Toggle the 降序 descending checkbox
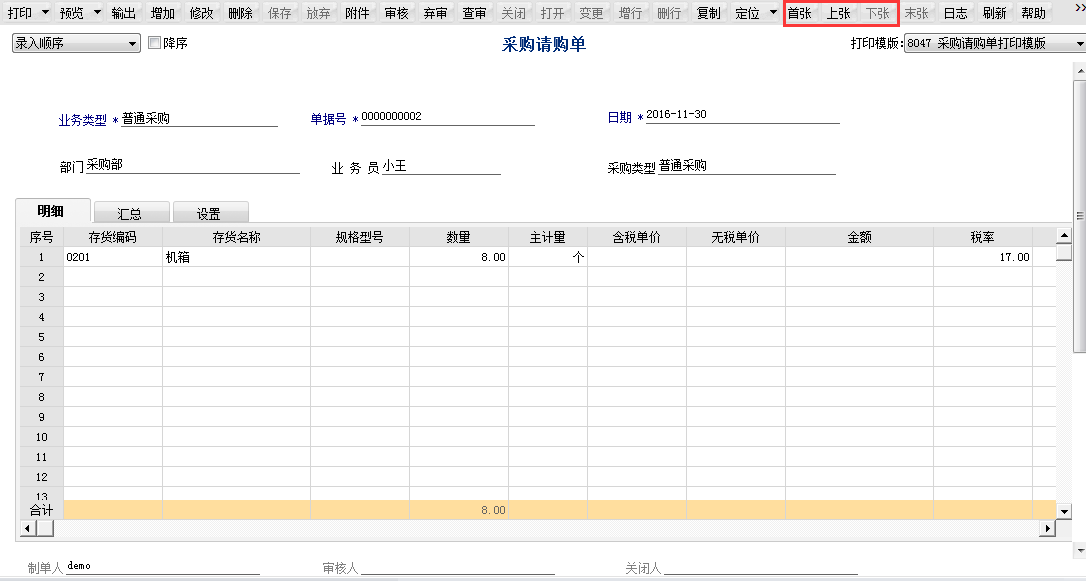Screen dimensions: 1086x581 [x=154, y=44]
